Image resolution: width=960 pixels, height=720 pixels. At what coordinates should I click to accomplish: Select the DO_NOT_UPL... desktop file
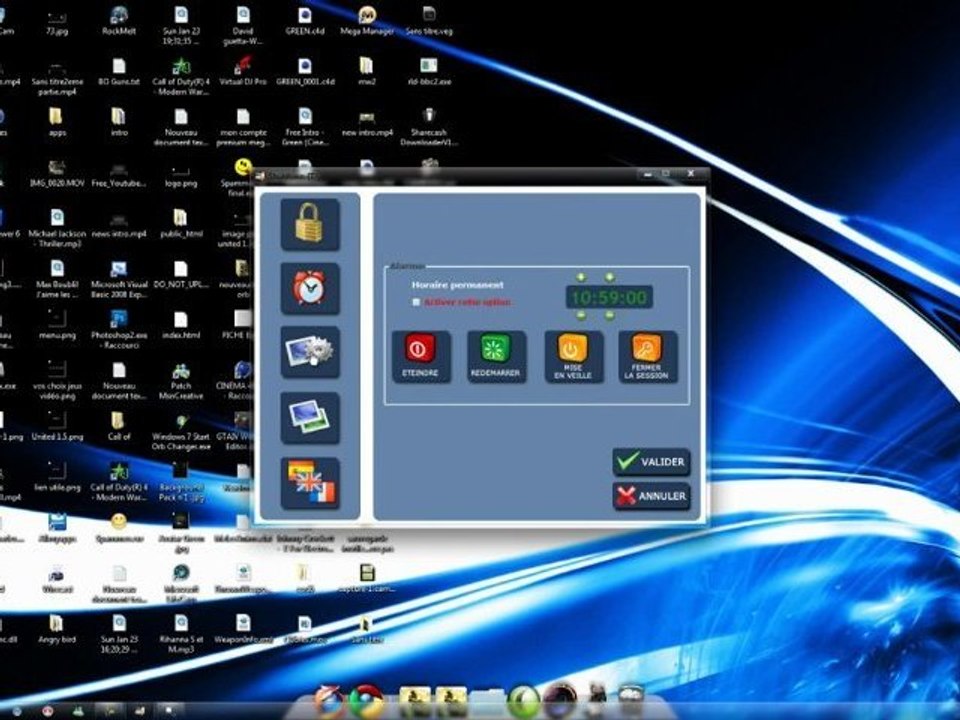(x=181, y=274)
